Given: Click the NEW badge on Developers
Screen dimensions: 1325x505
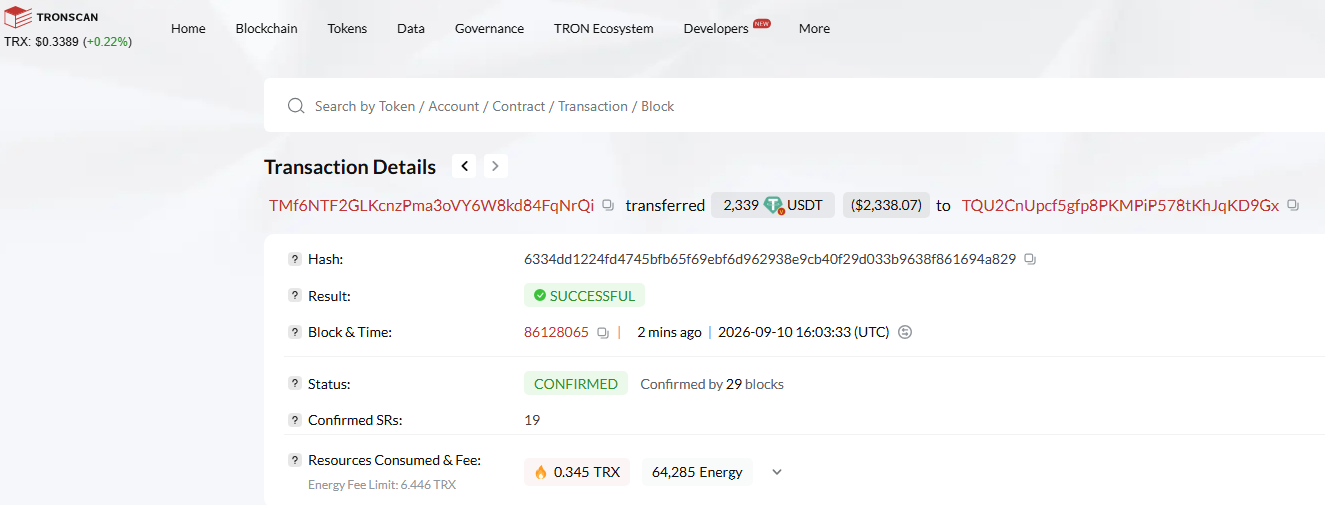Looking at the screenshot, I should pyautogui.click(x=762, y=22).
